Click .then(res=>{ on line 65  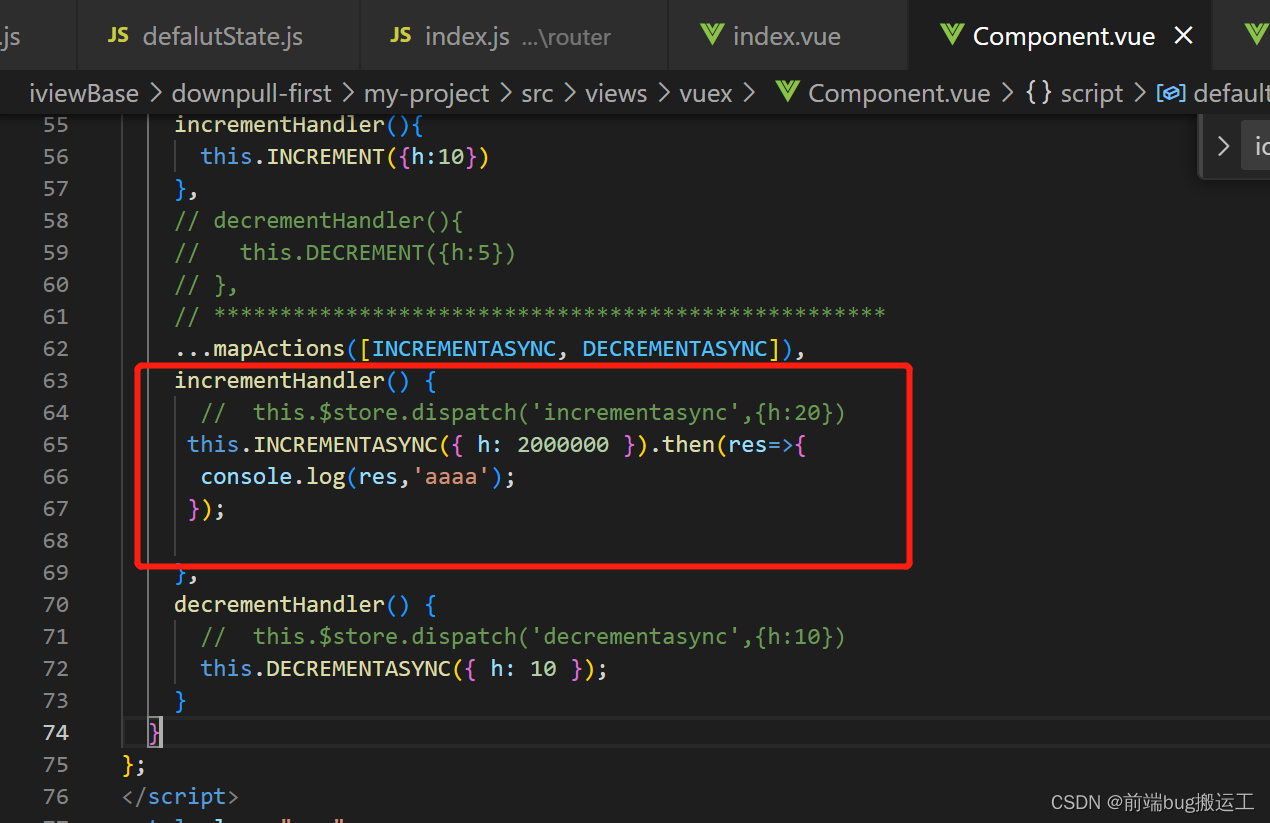[729, 445]
